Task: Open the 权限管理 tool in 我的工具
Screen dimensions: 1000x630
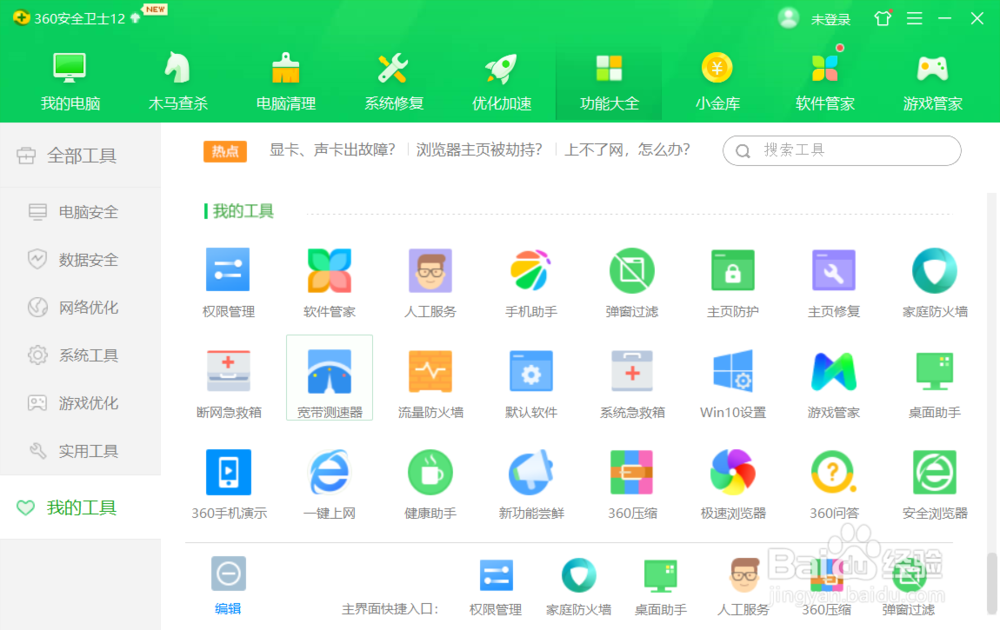Action: pos(228,282)
